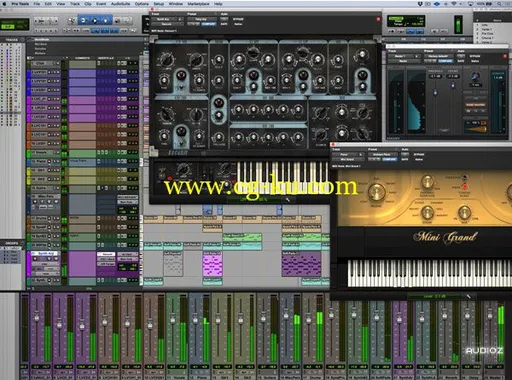Open the Window menu
This screenshot has height=380, width=512.
176,4
